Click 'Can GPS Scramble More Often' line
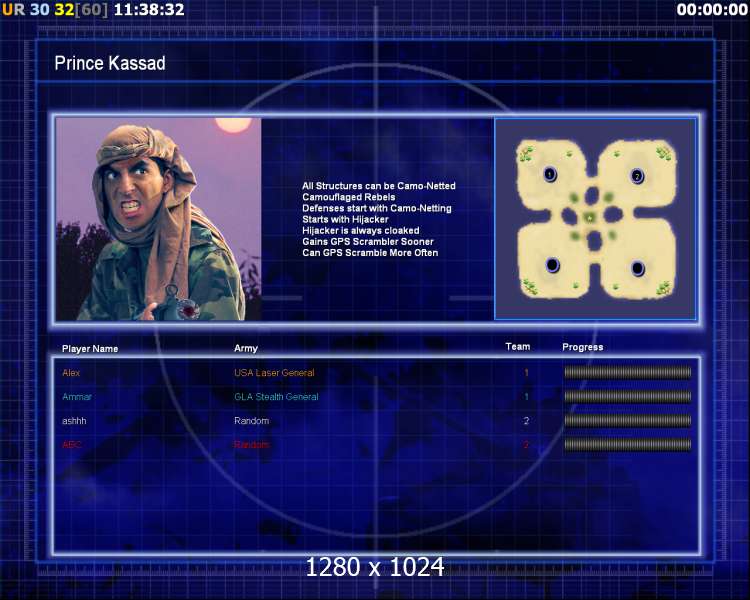This screenshot has height=600, width=750. click(x=370, y=253)
